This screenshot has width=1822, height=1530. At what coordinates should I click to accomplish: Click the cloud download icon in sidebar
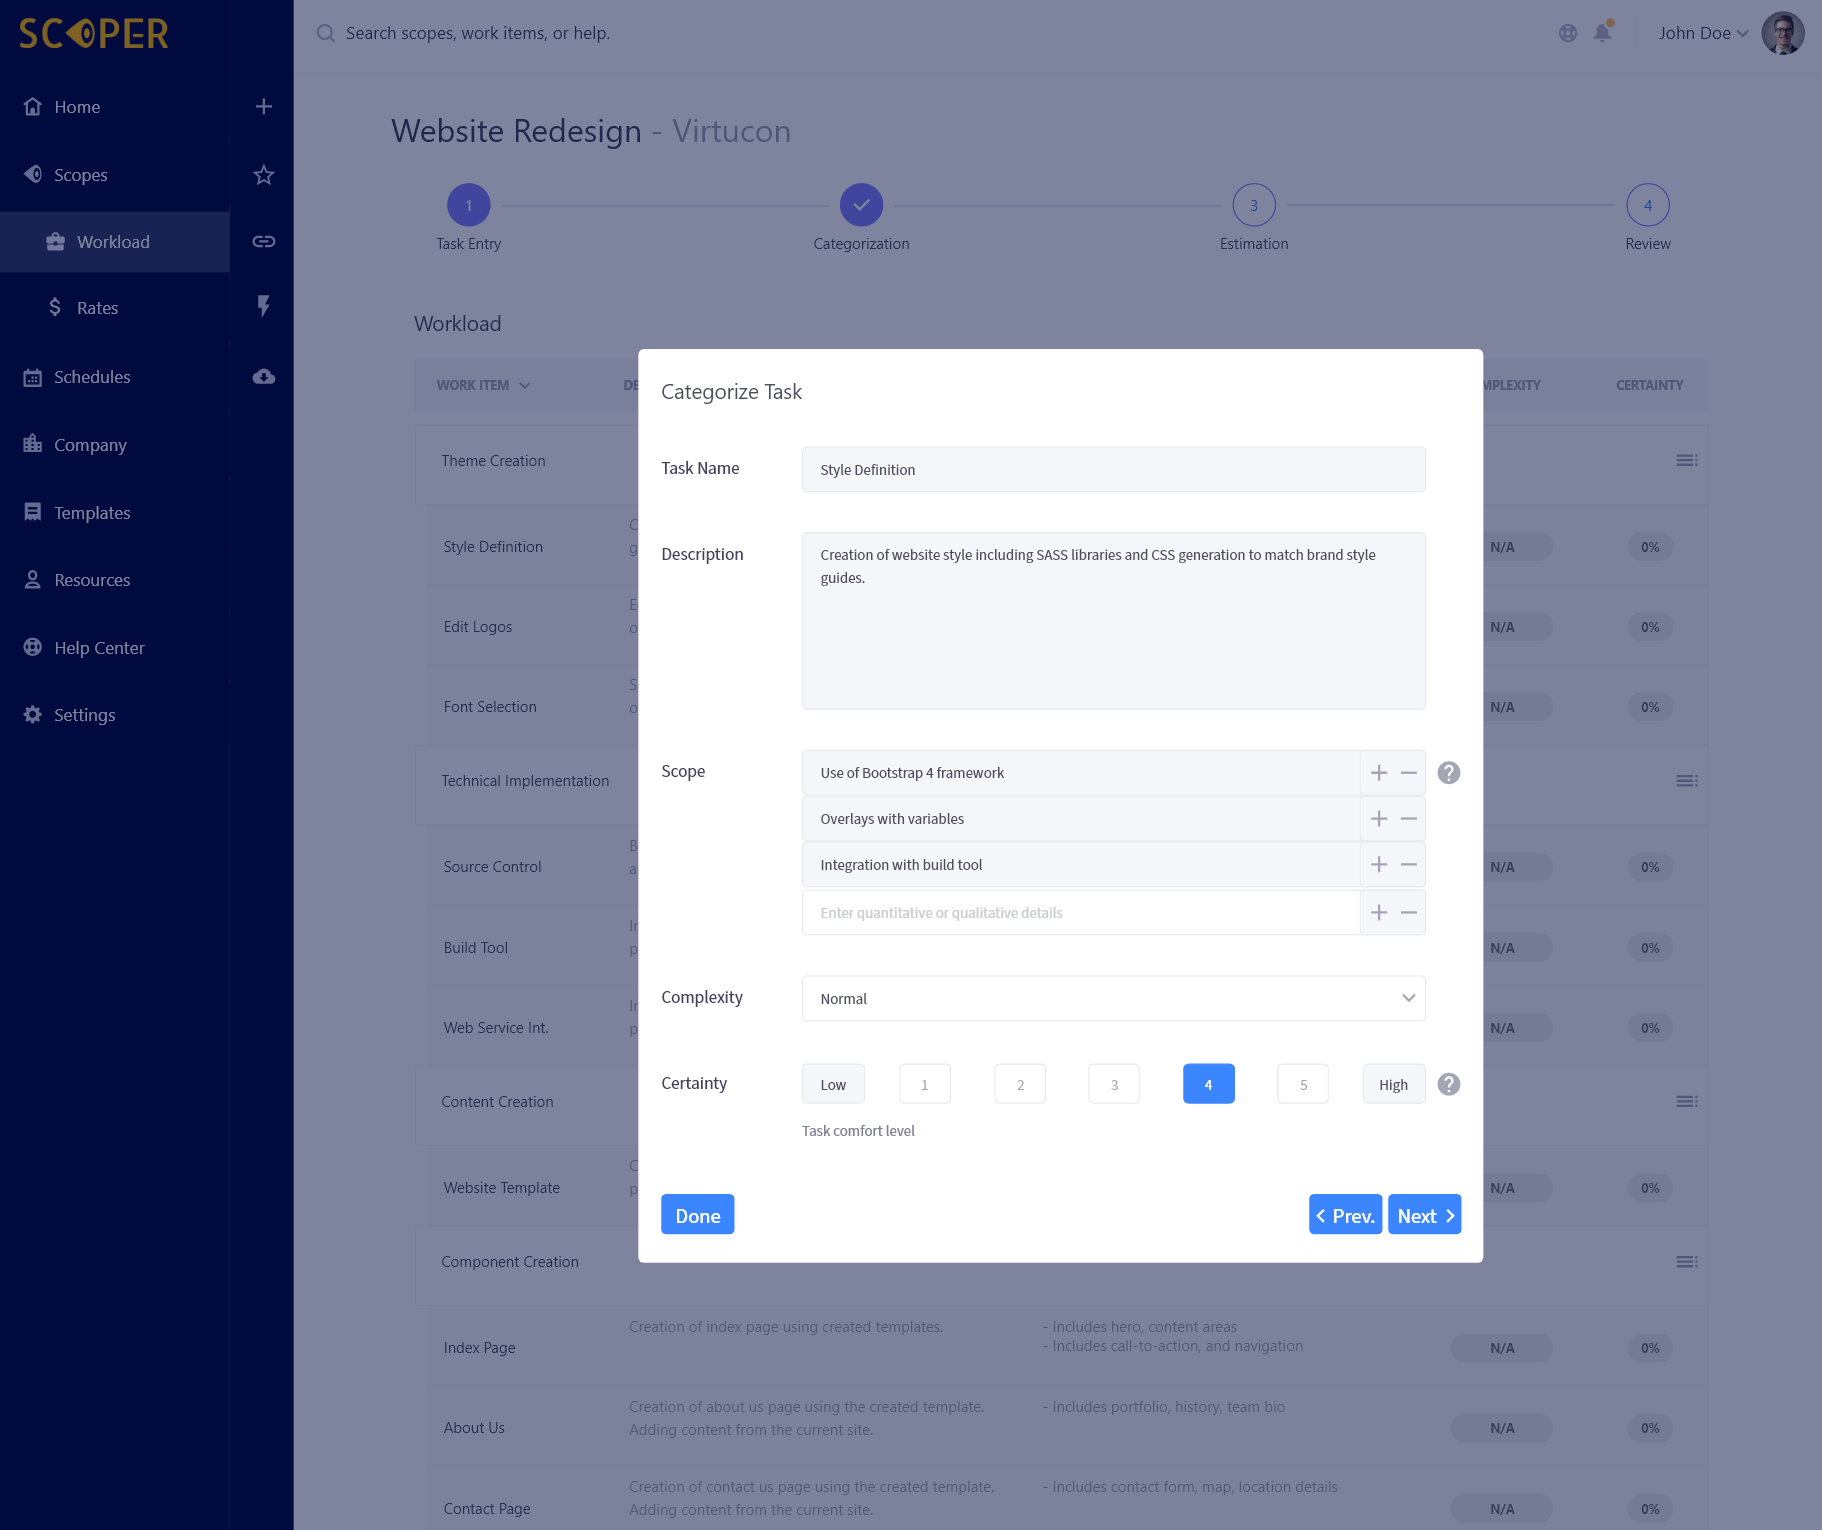click(263, 377)
